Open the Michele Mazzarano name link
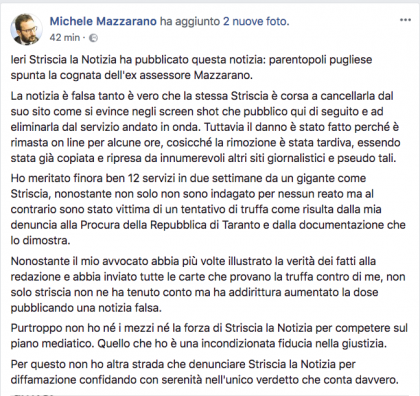 coord(103,21)
